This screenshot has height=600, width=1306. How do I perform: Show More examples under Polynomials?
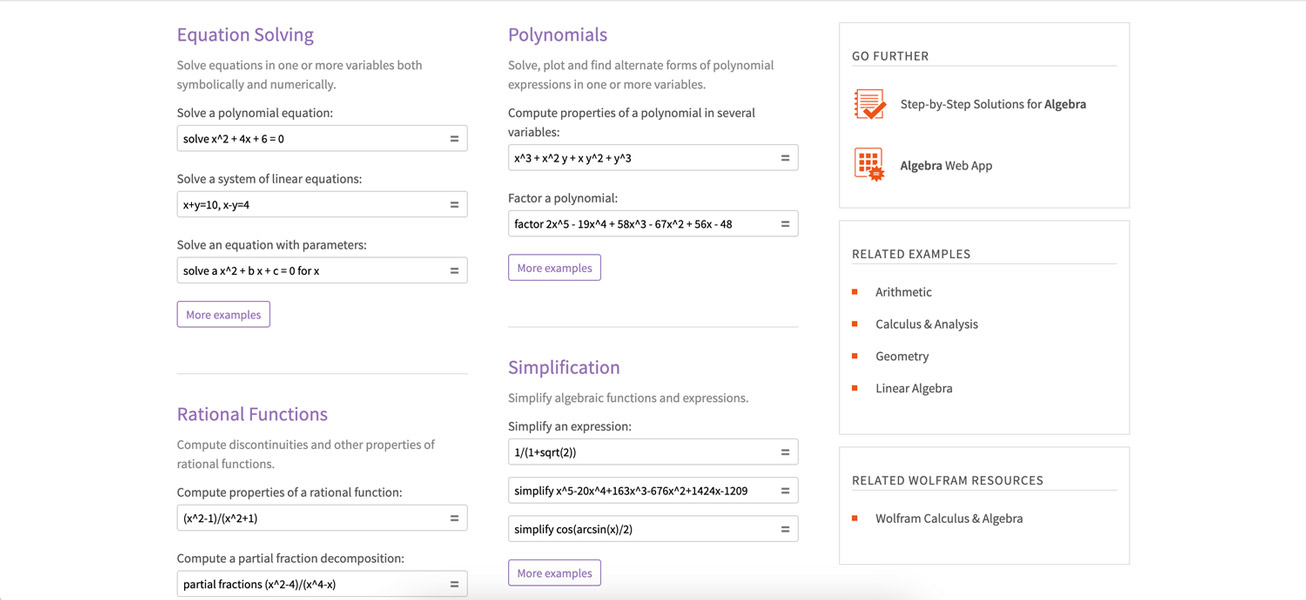[554, 268]
